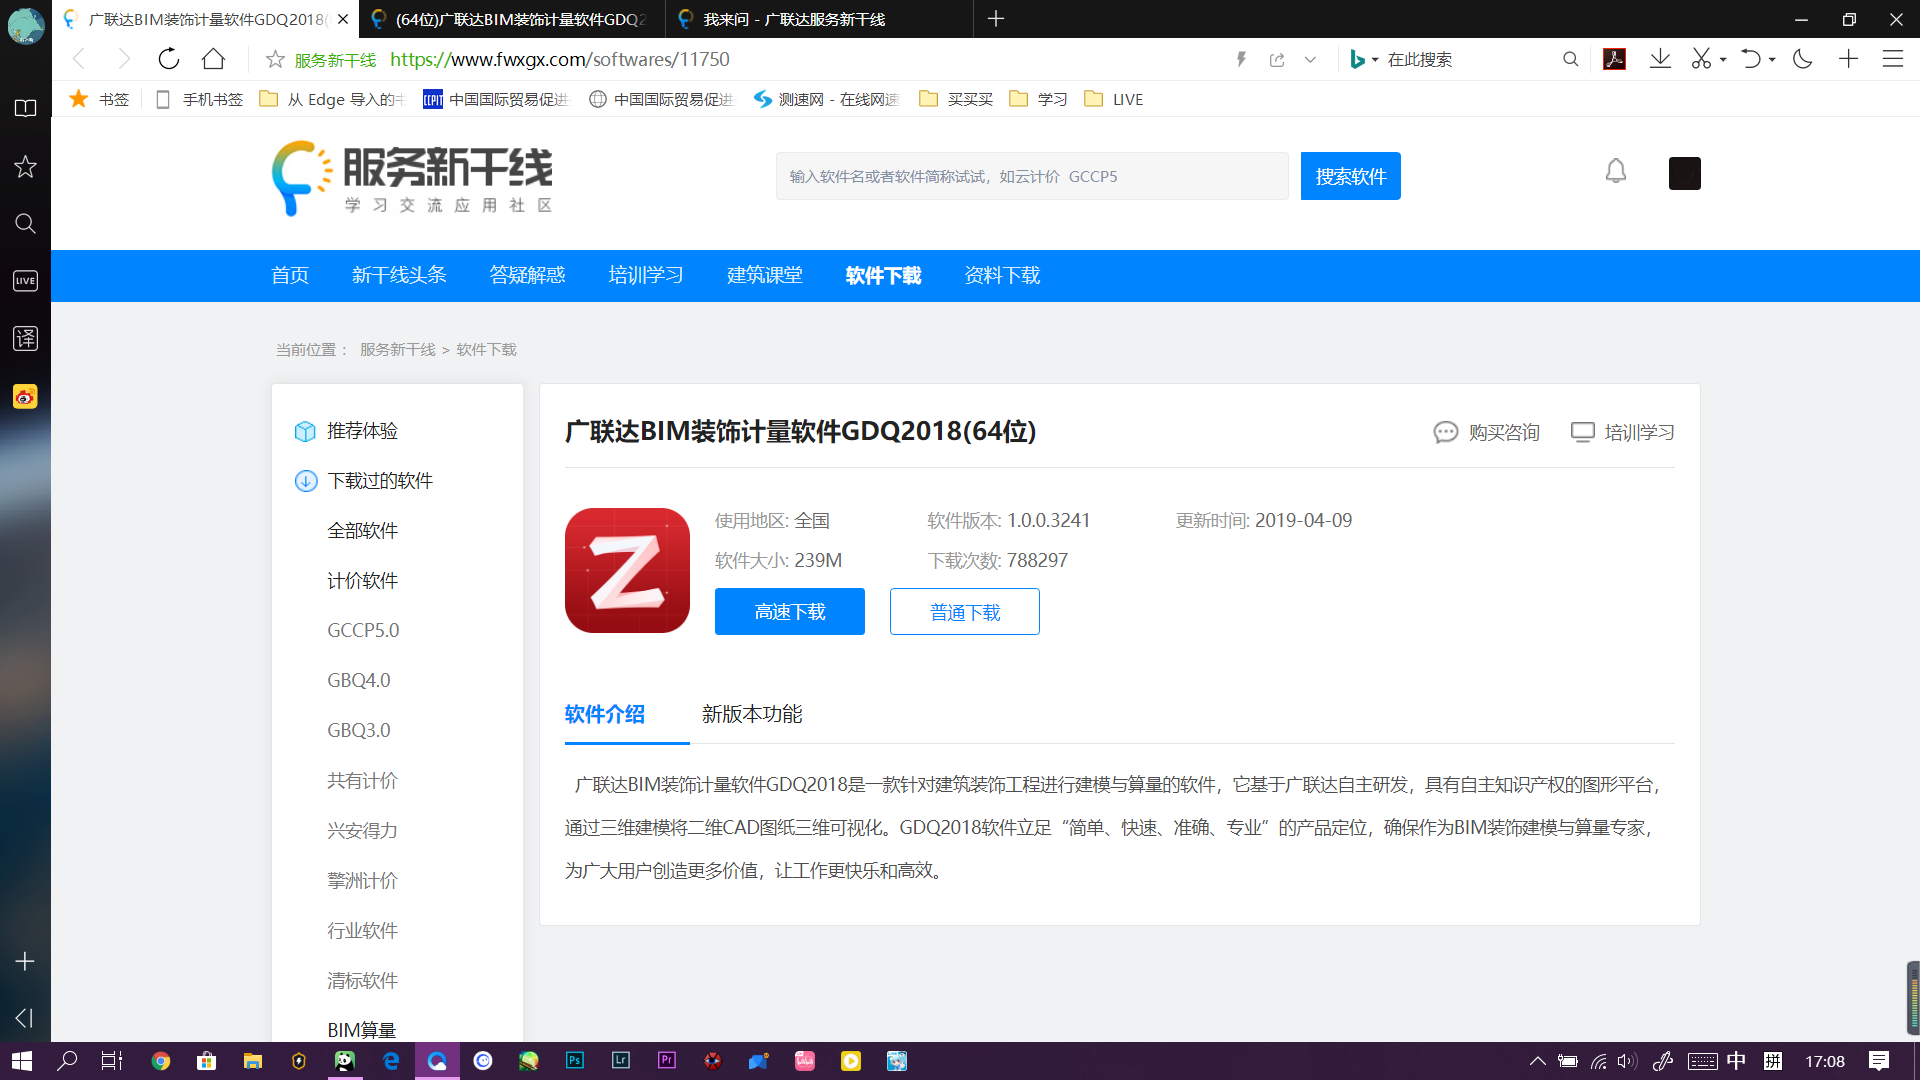The image size is (1920, 1080).
Task: Select GBQ4.0 in software list
Action: coord(359,681)
